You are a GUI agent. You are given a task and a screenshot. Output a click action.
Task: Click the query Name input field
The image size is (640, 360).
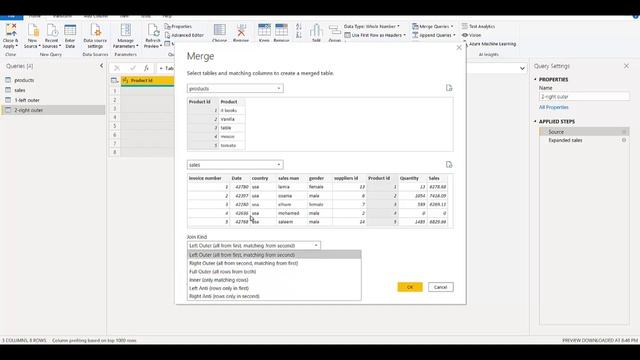pos(584,97)
